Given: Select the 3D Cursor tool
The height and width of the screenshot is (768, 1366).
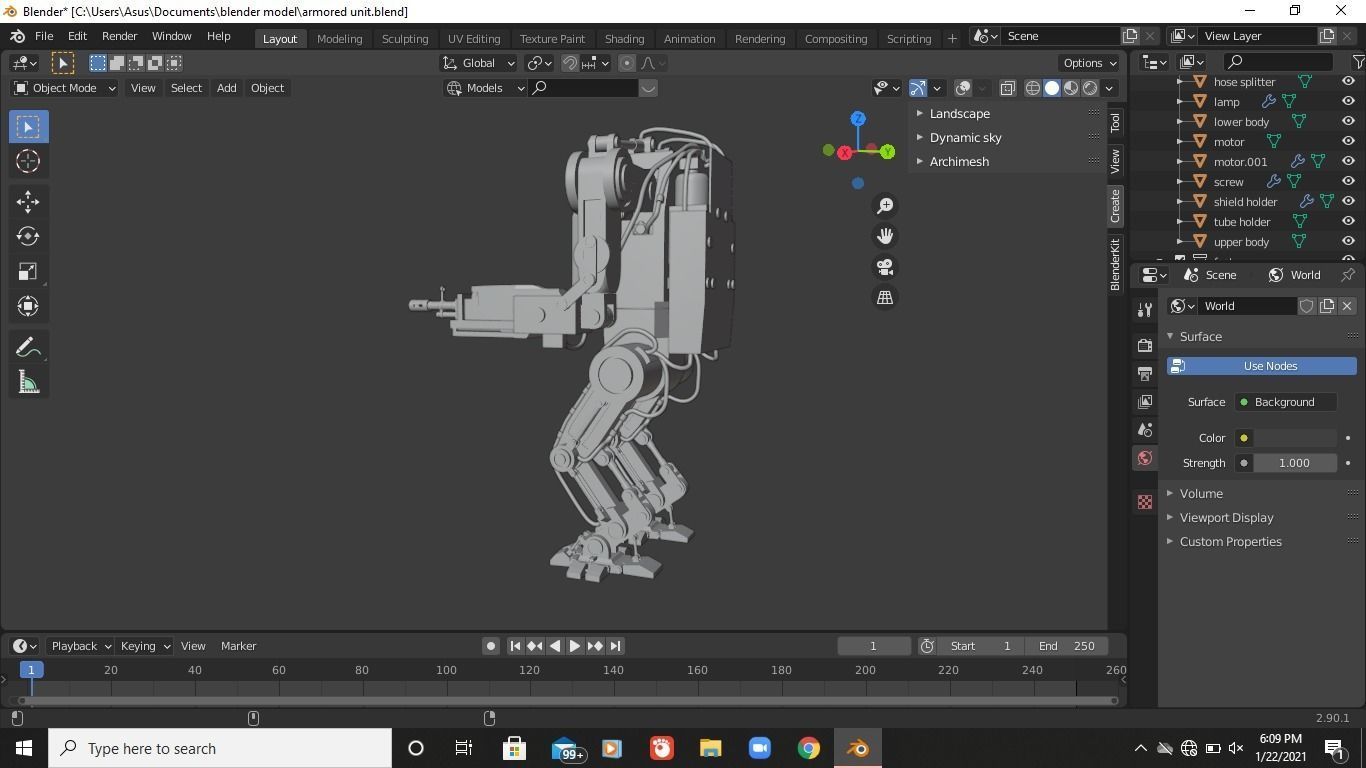Looking at the screenshot, I should click(x=28, y=161).
